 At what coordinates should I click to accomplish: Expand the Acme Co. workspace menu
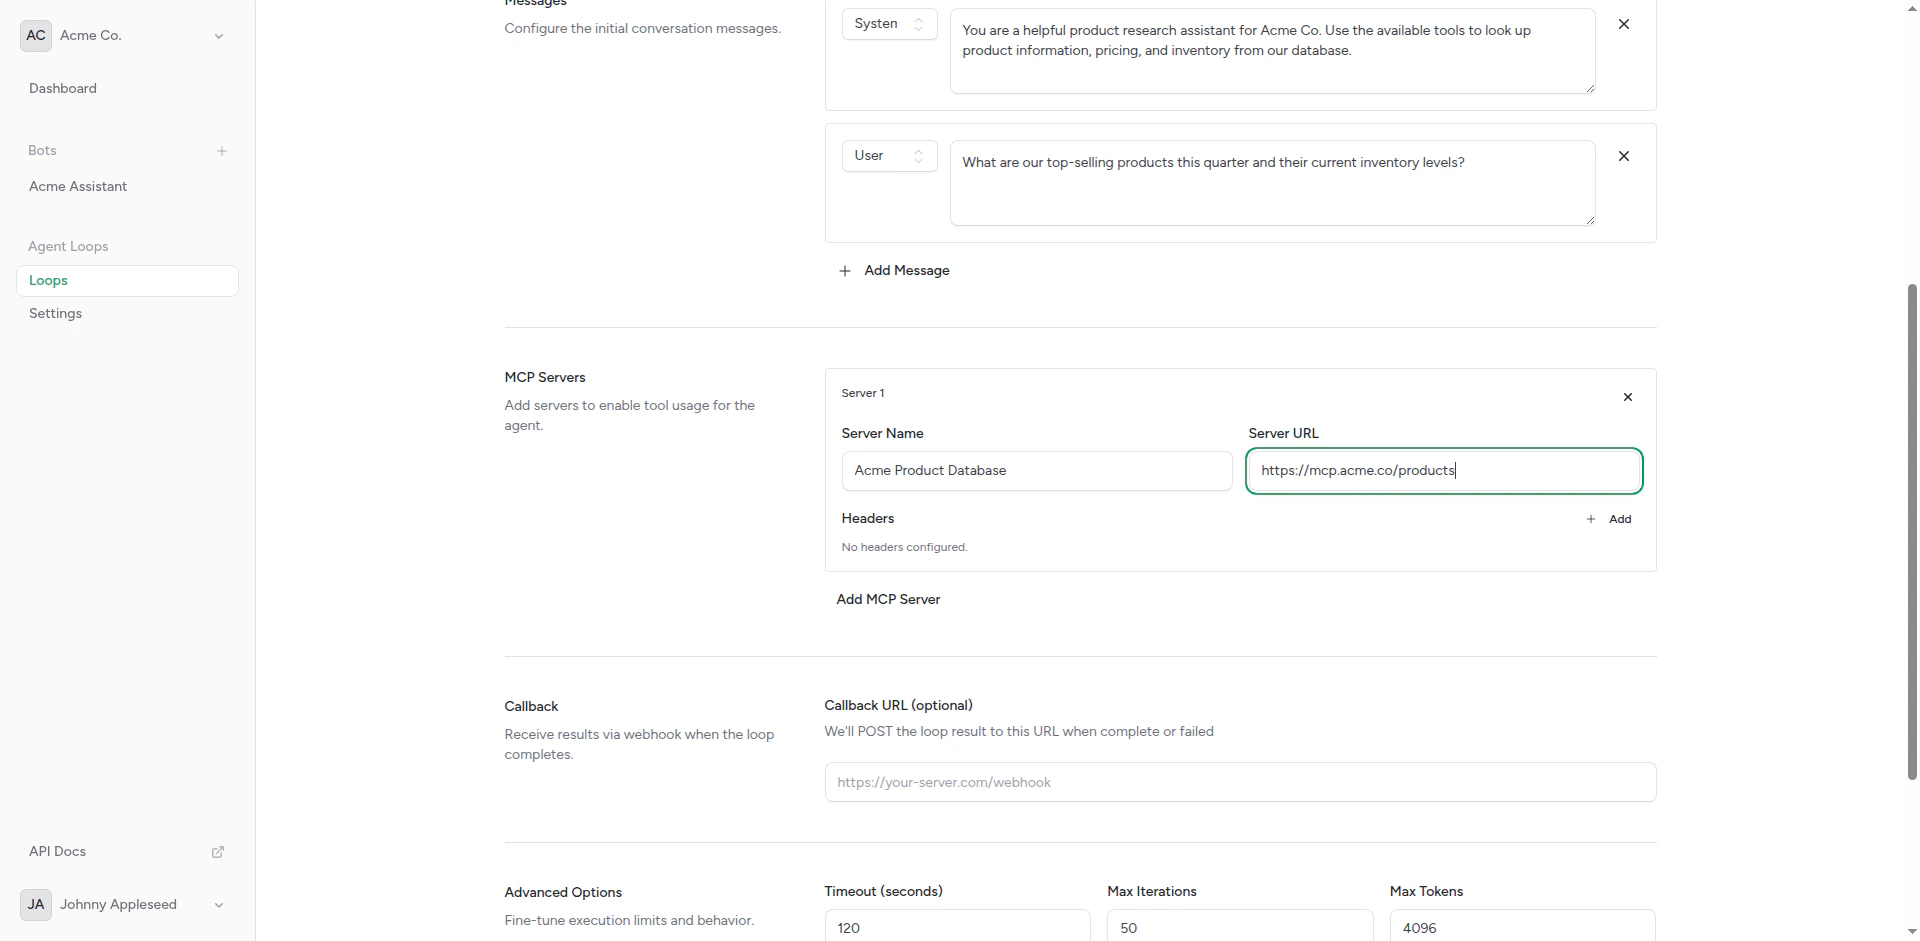pos(218,35)
